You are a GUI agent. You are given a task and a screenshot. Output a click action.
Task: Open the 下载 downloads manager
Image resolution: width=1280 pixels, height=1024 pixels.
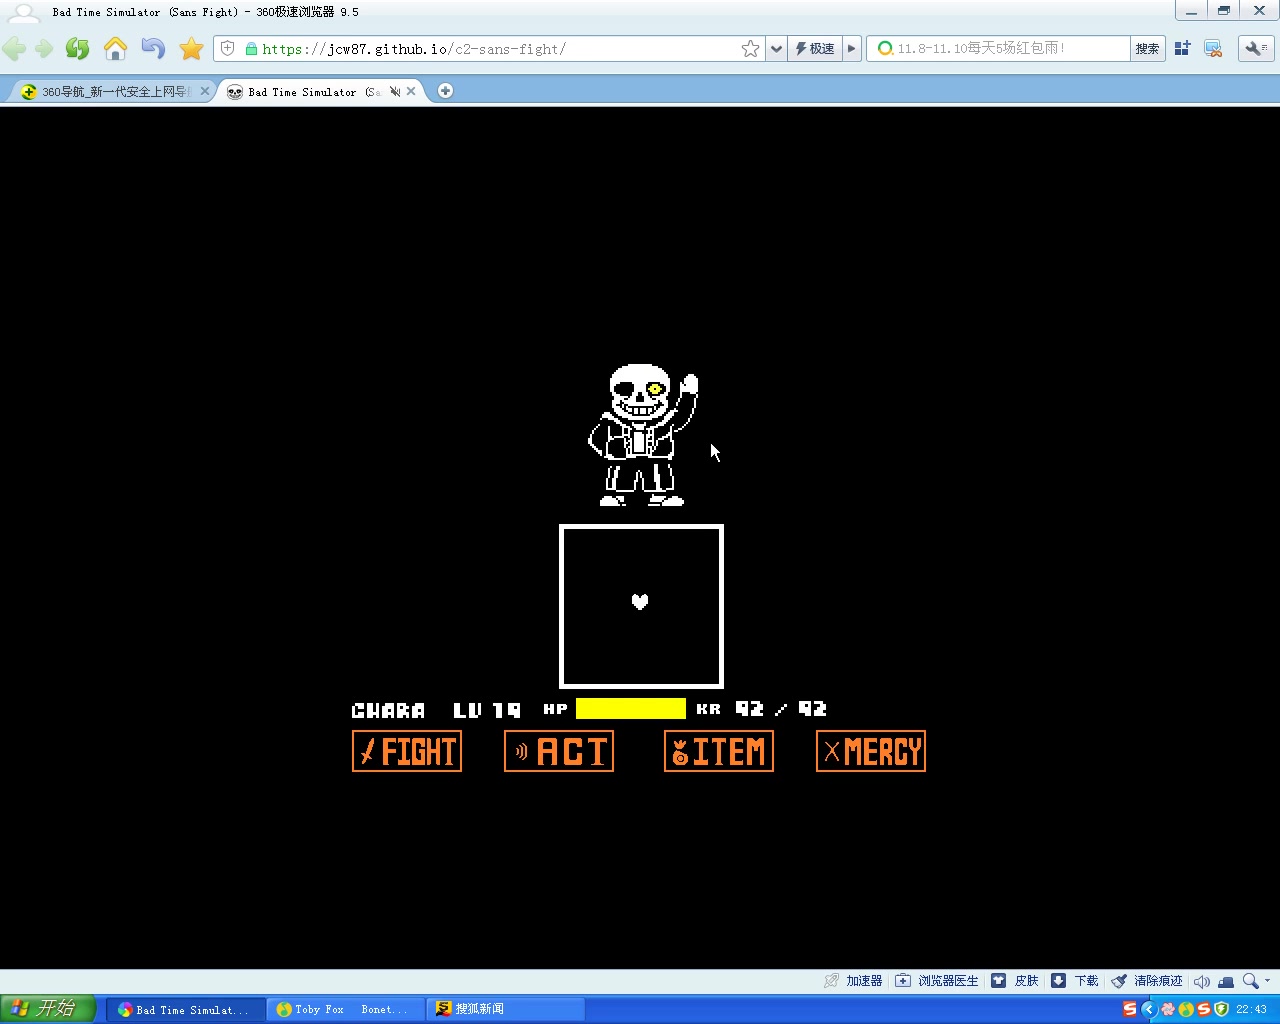(x=1075, y=981)
